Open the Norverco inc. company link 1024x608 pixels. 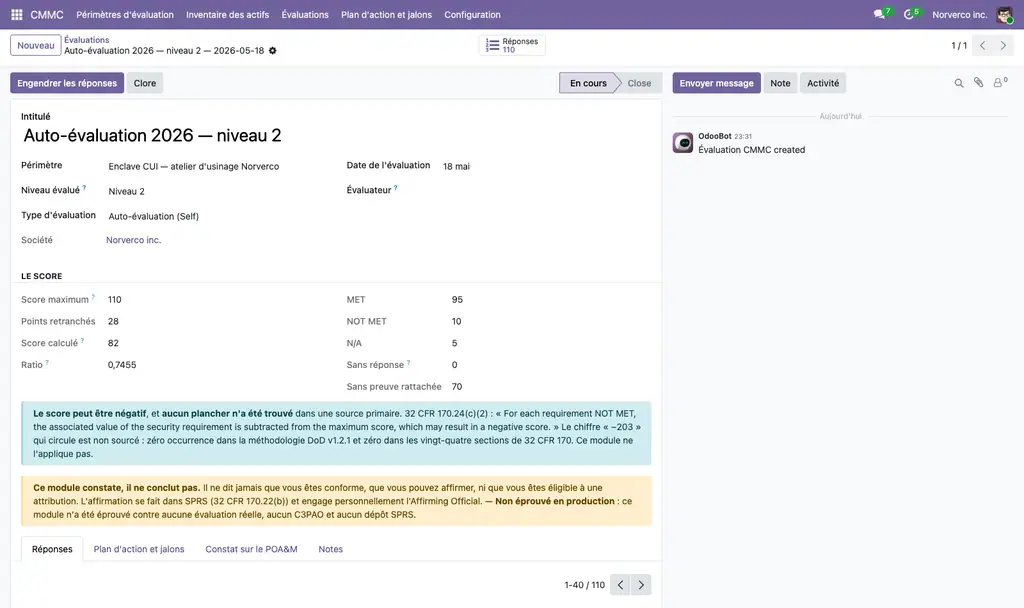point(133,240)
